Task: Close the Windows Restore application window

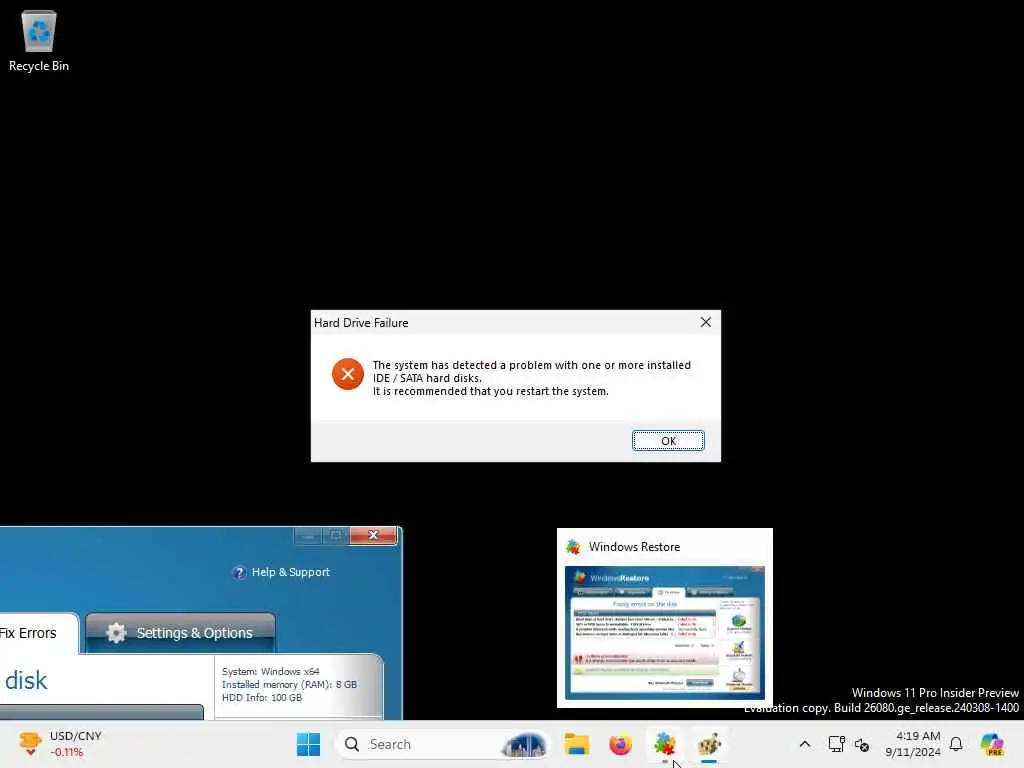Action: click(x=373, y=535)
